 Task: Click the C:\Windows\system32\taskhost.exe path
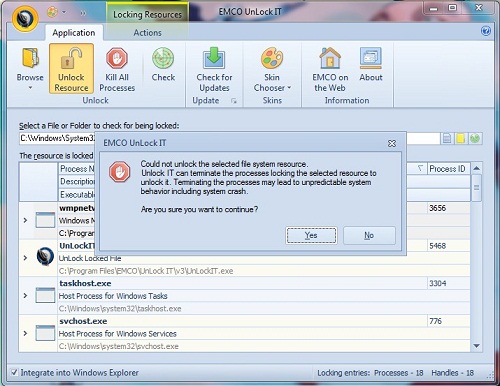pyautogui.click(x=120, y=309)
